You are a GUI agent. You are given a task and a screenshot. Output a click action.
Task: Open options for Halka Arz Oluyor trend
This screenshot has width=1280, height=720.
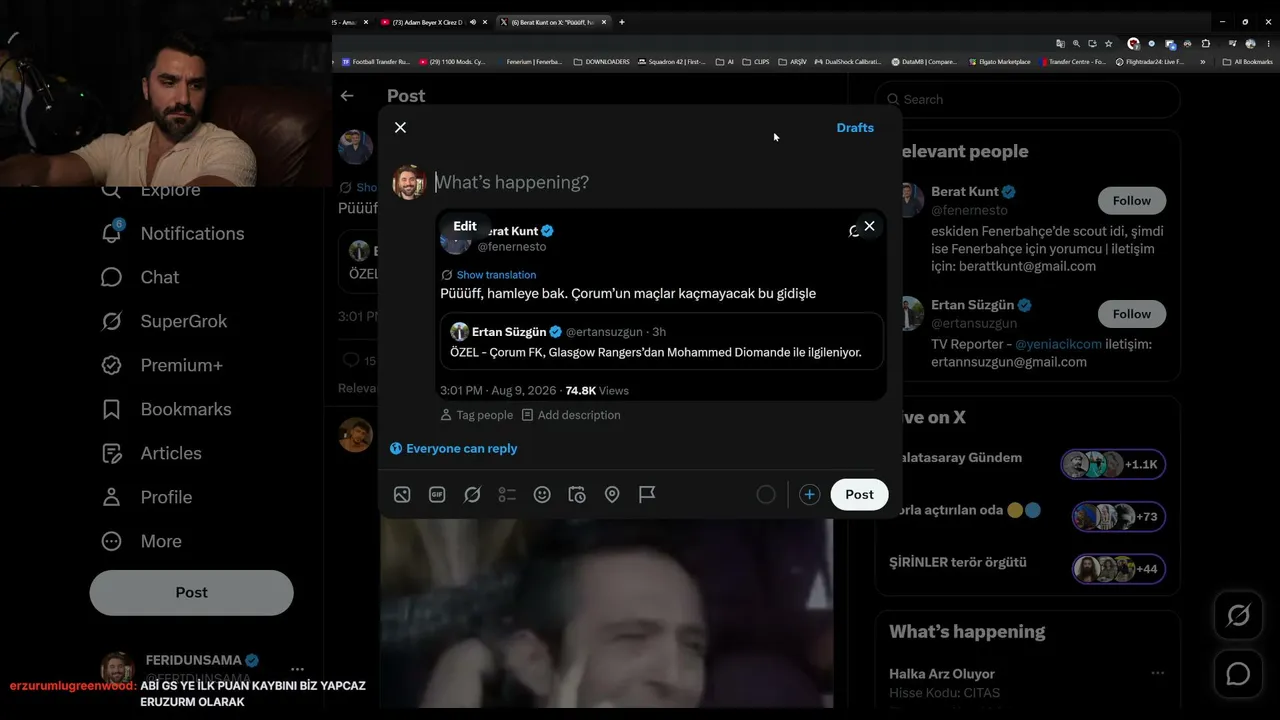point(1157,674)
